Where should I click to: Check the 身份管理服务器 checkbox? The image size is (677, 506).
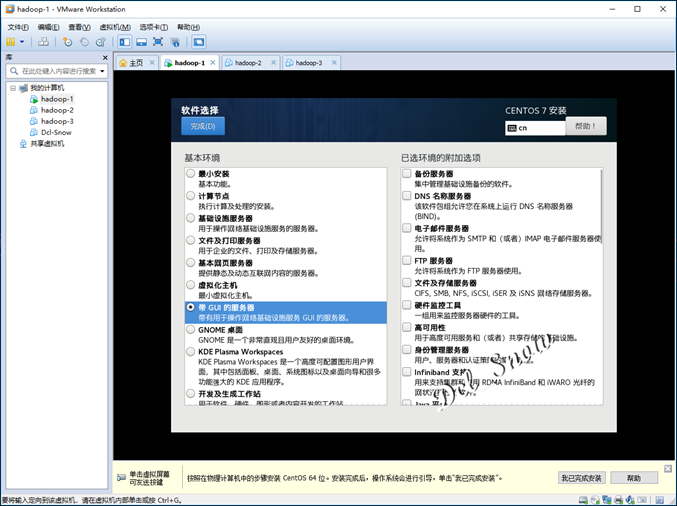point(407,350)
